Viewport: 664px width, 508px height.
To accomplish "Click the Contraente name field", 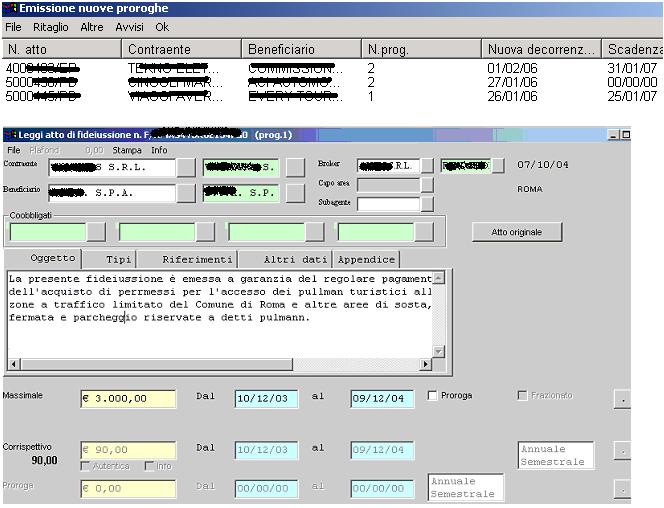I will point(112,168).
